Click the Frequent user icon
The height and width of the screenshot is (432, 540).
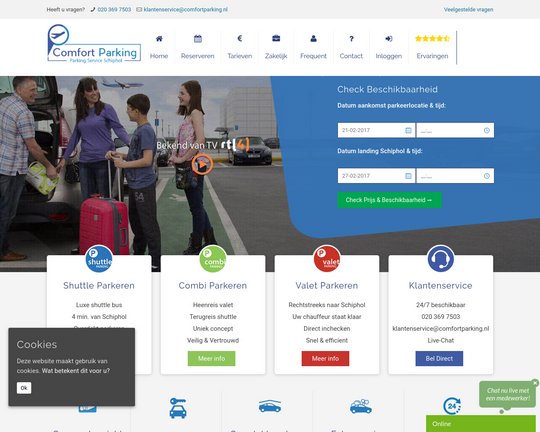click(313, 39)
